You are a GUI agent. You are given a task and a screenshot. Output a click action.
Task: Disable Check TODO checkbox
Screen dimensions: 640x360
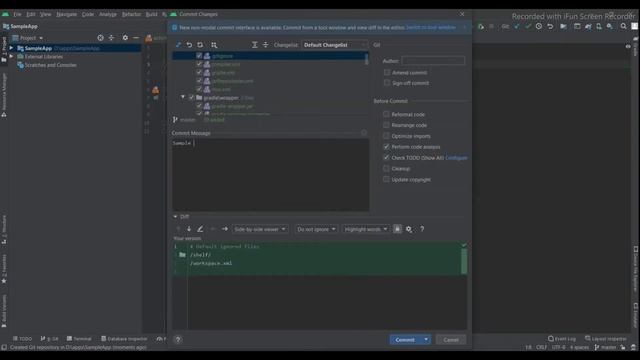[386, 158]
